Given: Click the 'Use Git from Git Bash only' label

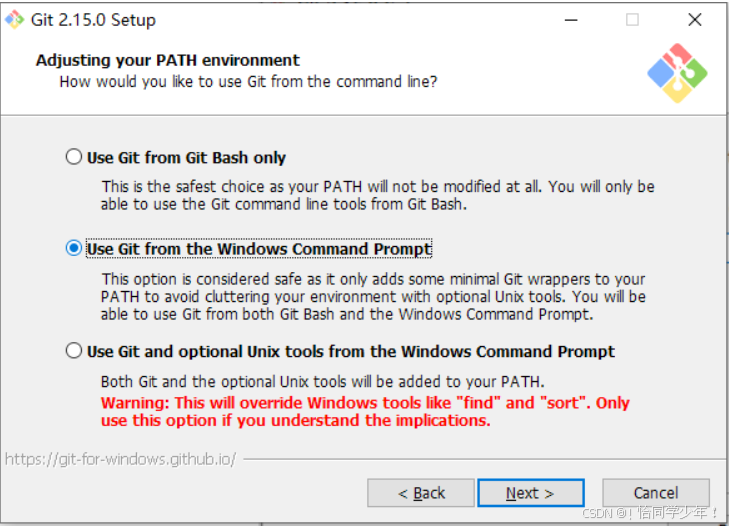Looking at the screenshot, I should [186, 158].
